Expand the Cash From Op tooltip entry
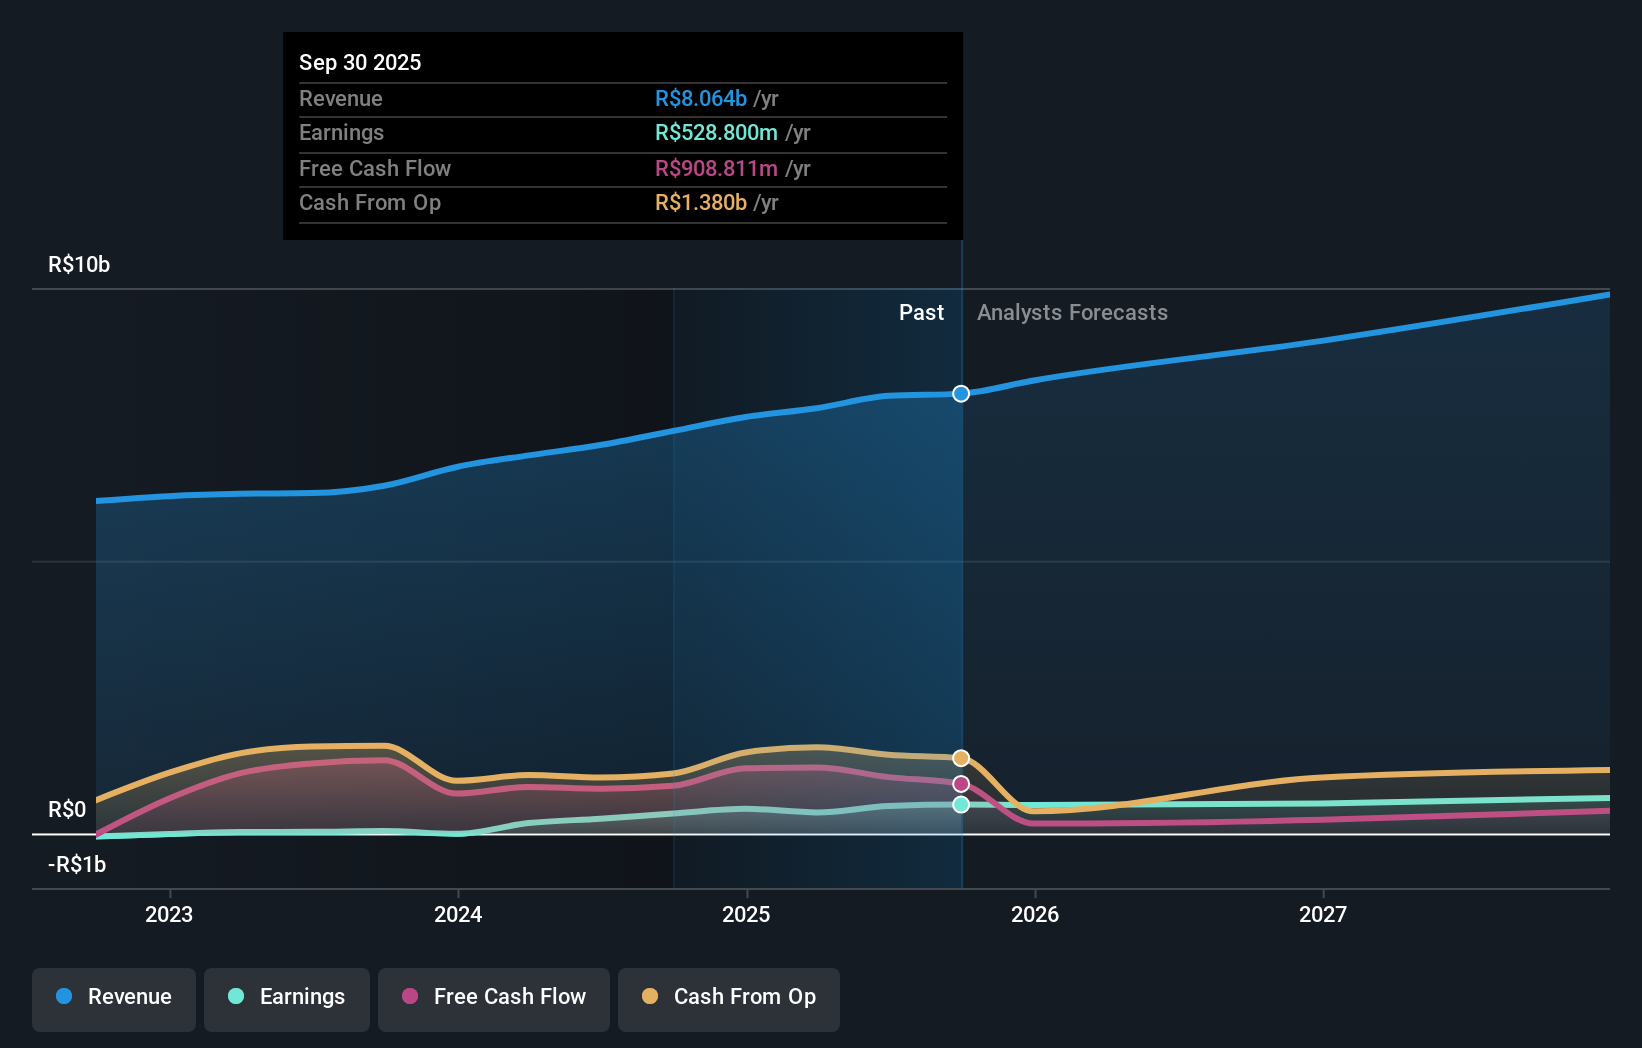Image resolution: width=1642 pixels, height=1048 pixels. point(621,202)
